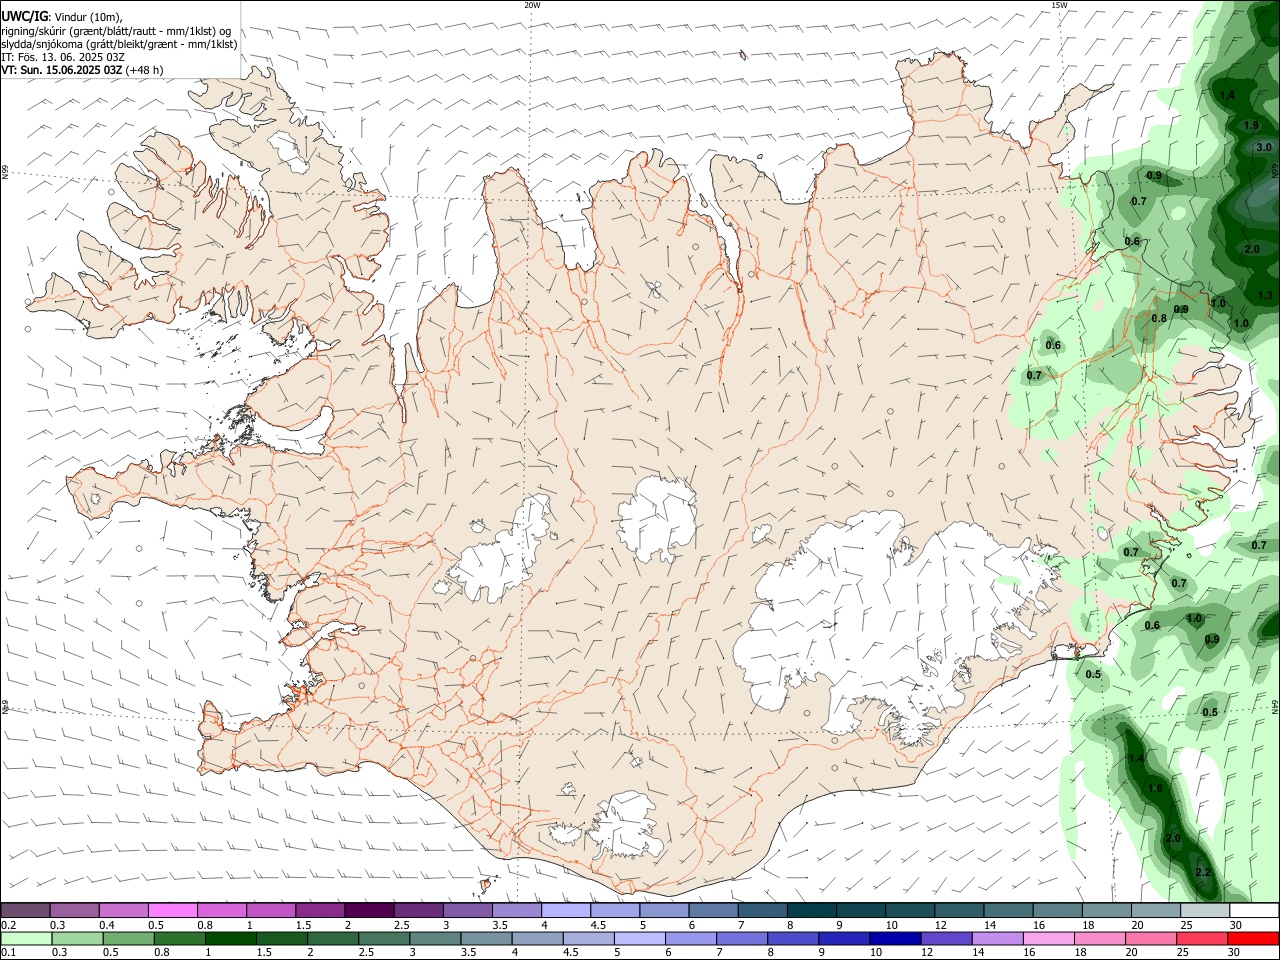Click the 2.5 green-gray swatch, lower legend
Viewport: 1280px width, 960px height.
click(383, 939)
